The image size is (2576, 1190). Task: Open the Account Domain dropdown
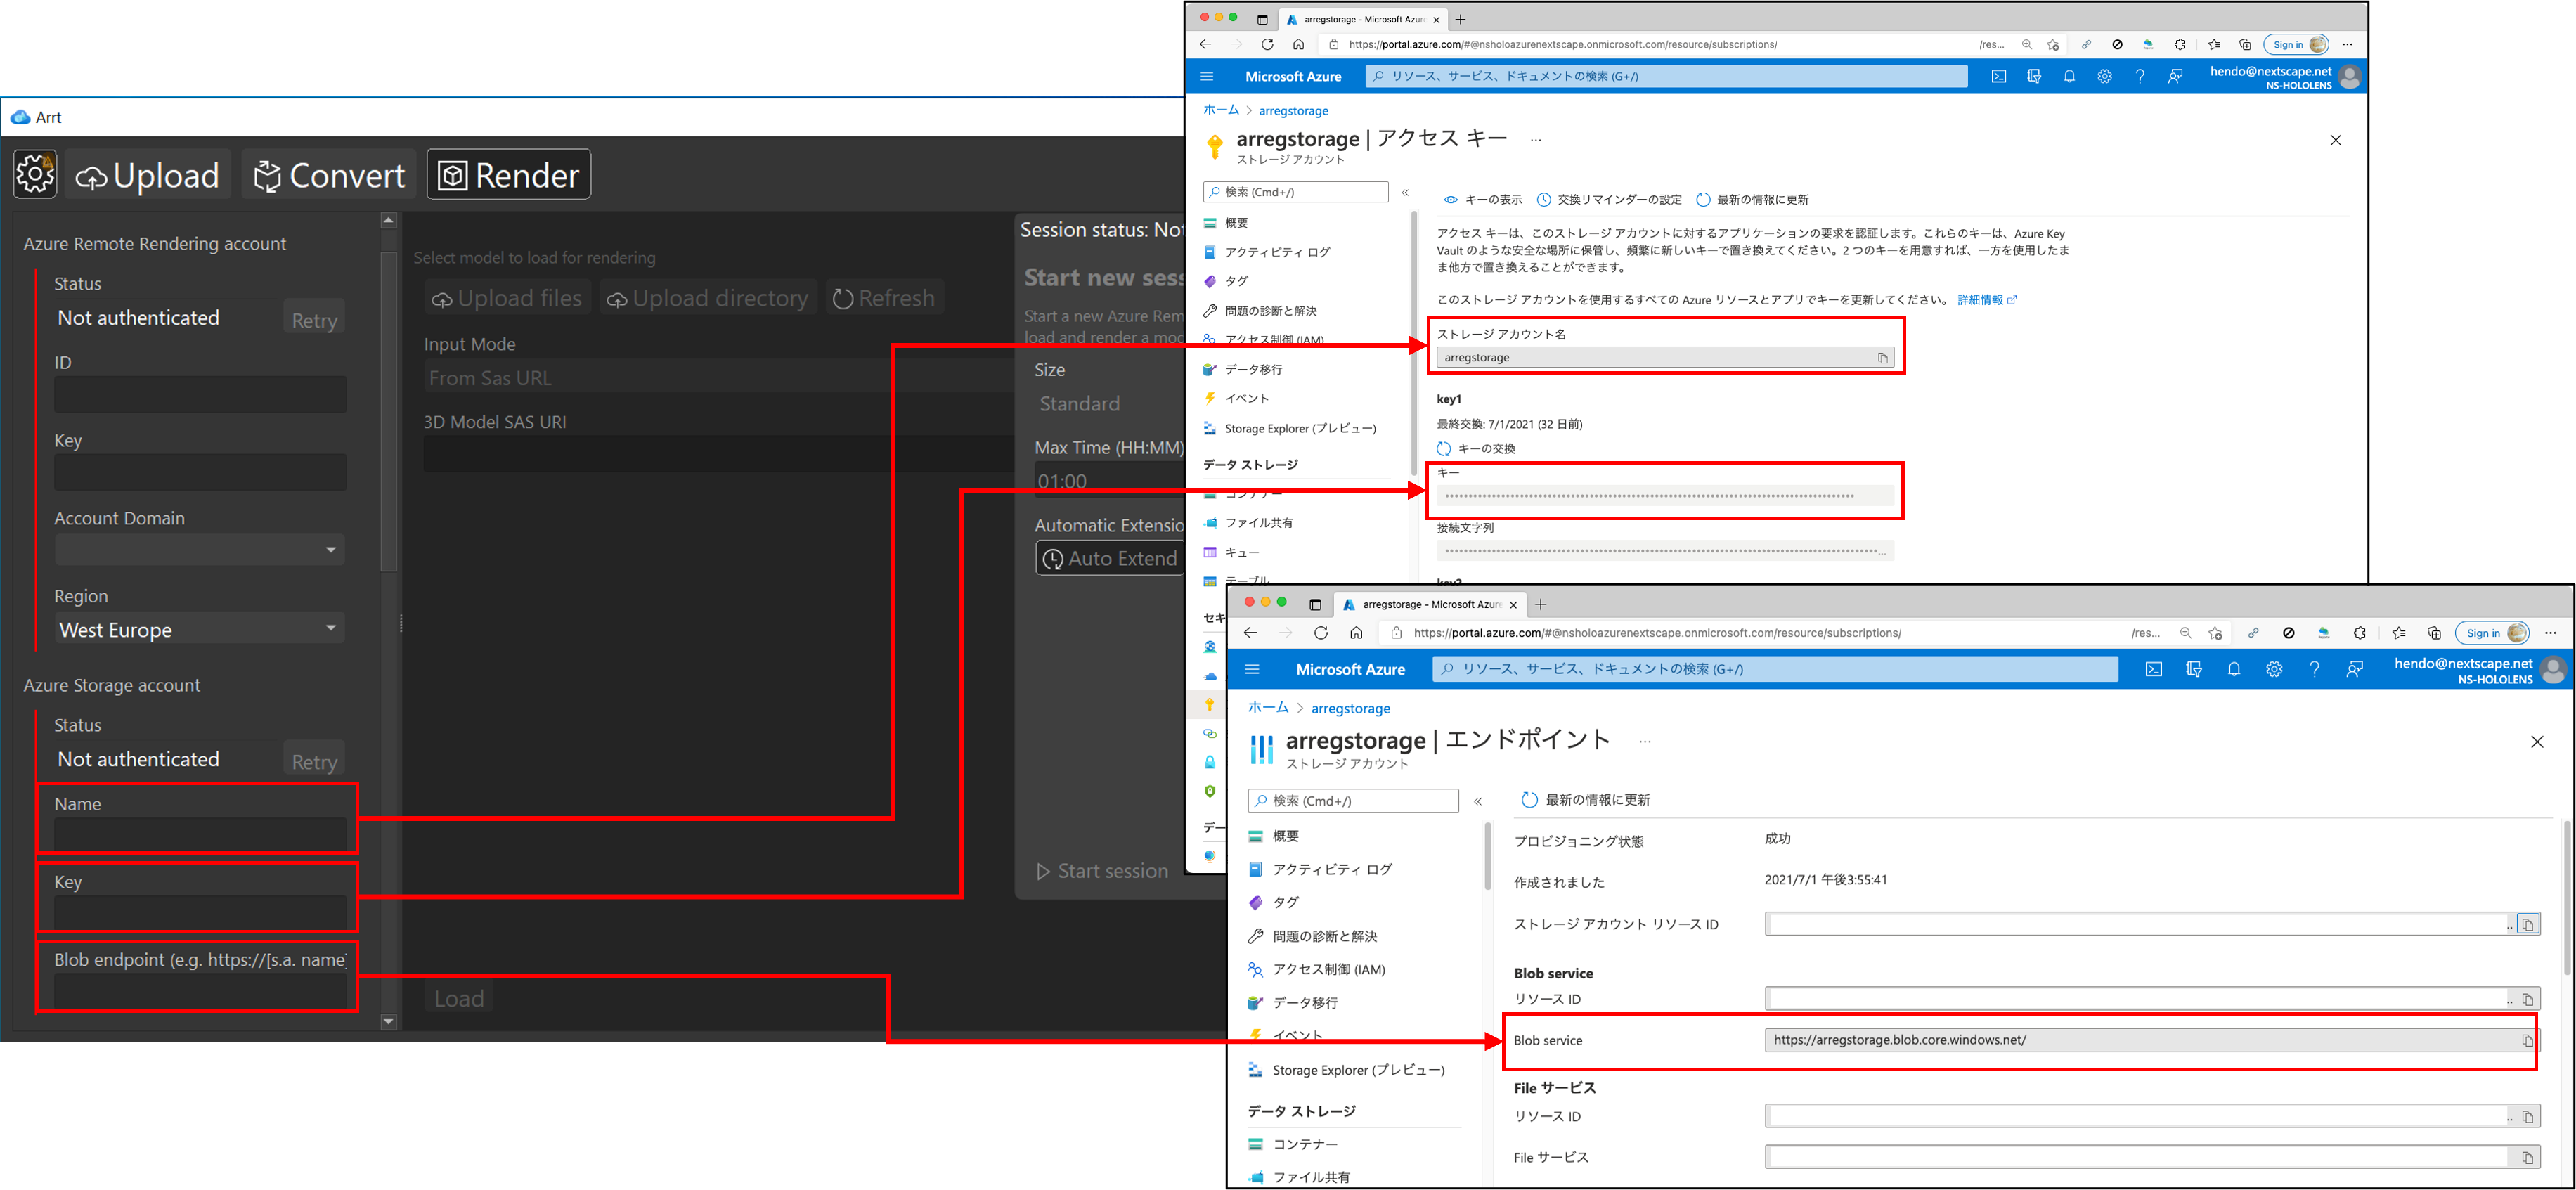point(200,549)
